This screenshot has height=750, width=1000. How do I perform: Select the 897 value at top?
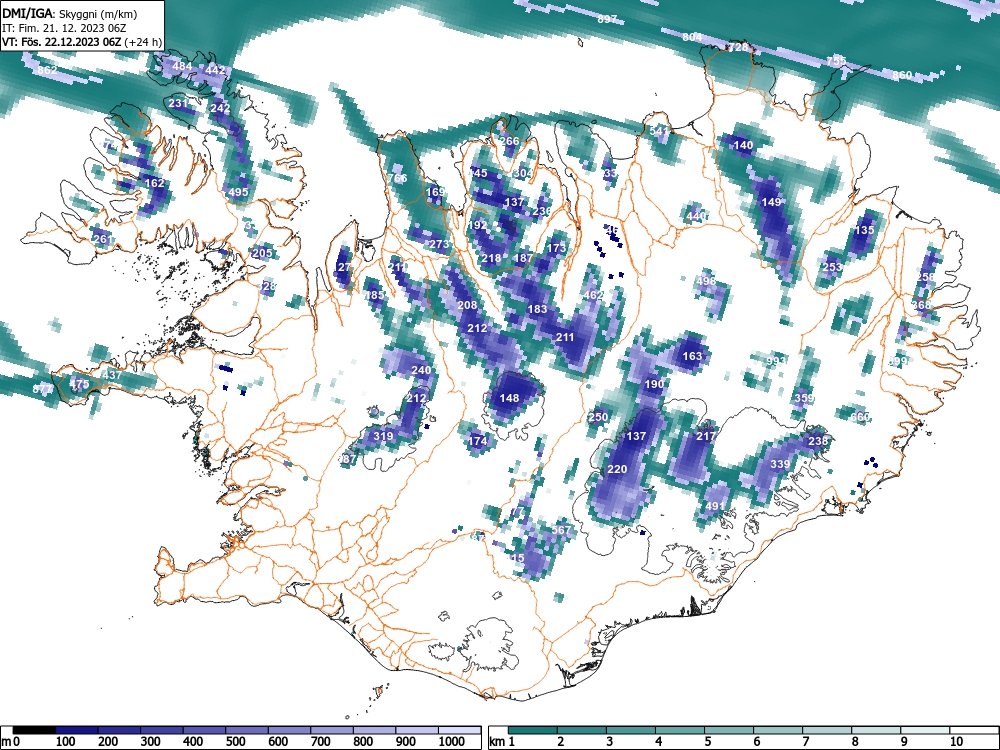(x=607, y=19)
